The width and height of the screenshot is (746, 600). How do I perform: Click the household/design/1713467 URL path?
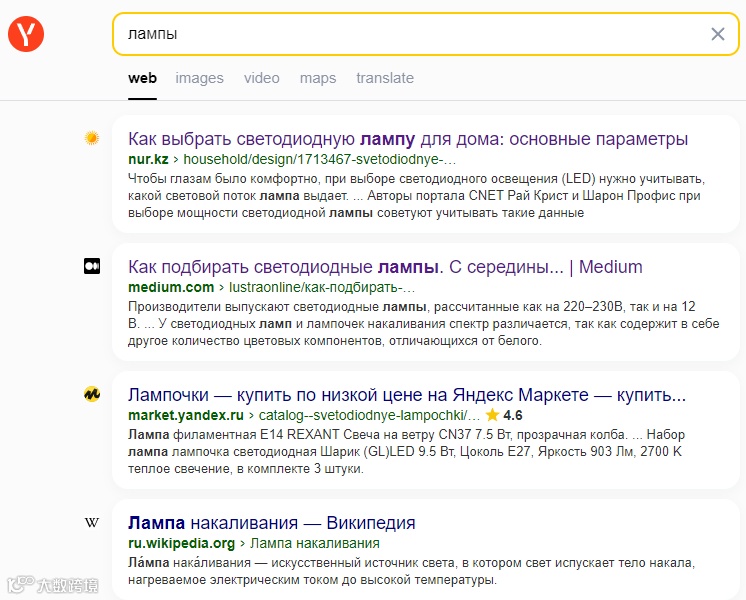click(320, 159)
